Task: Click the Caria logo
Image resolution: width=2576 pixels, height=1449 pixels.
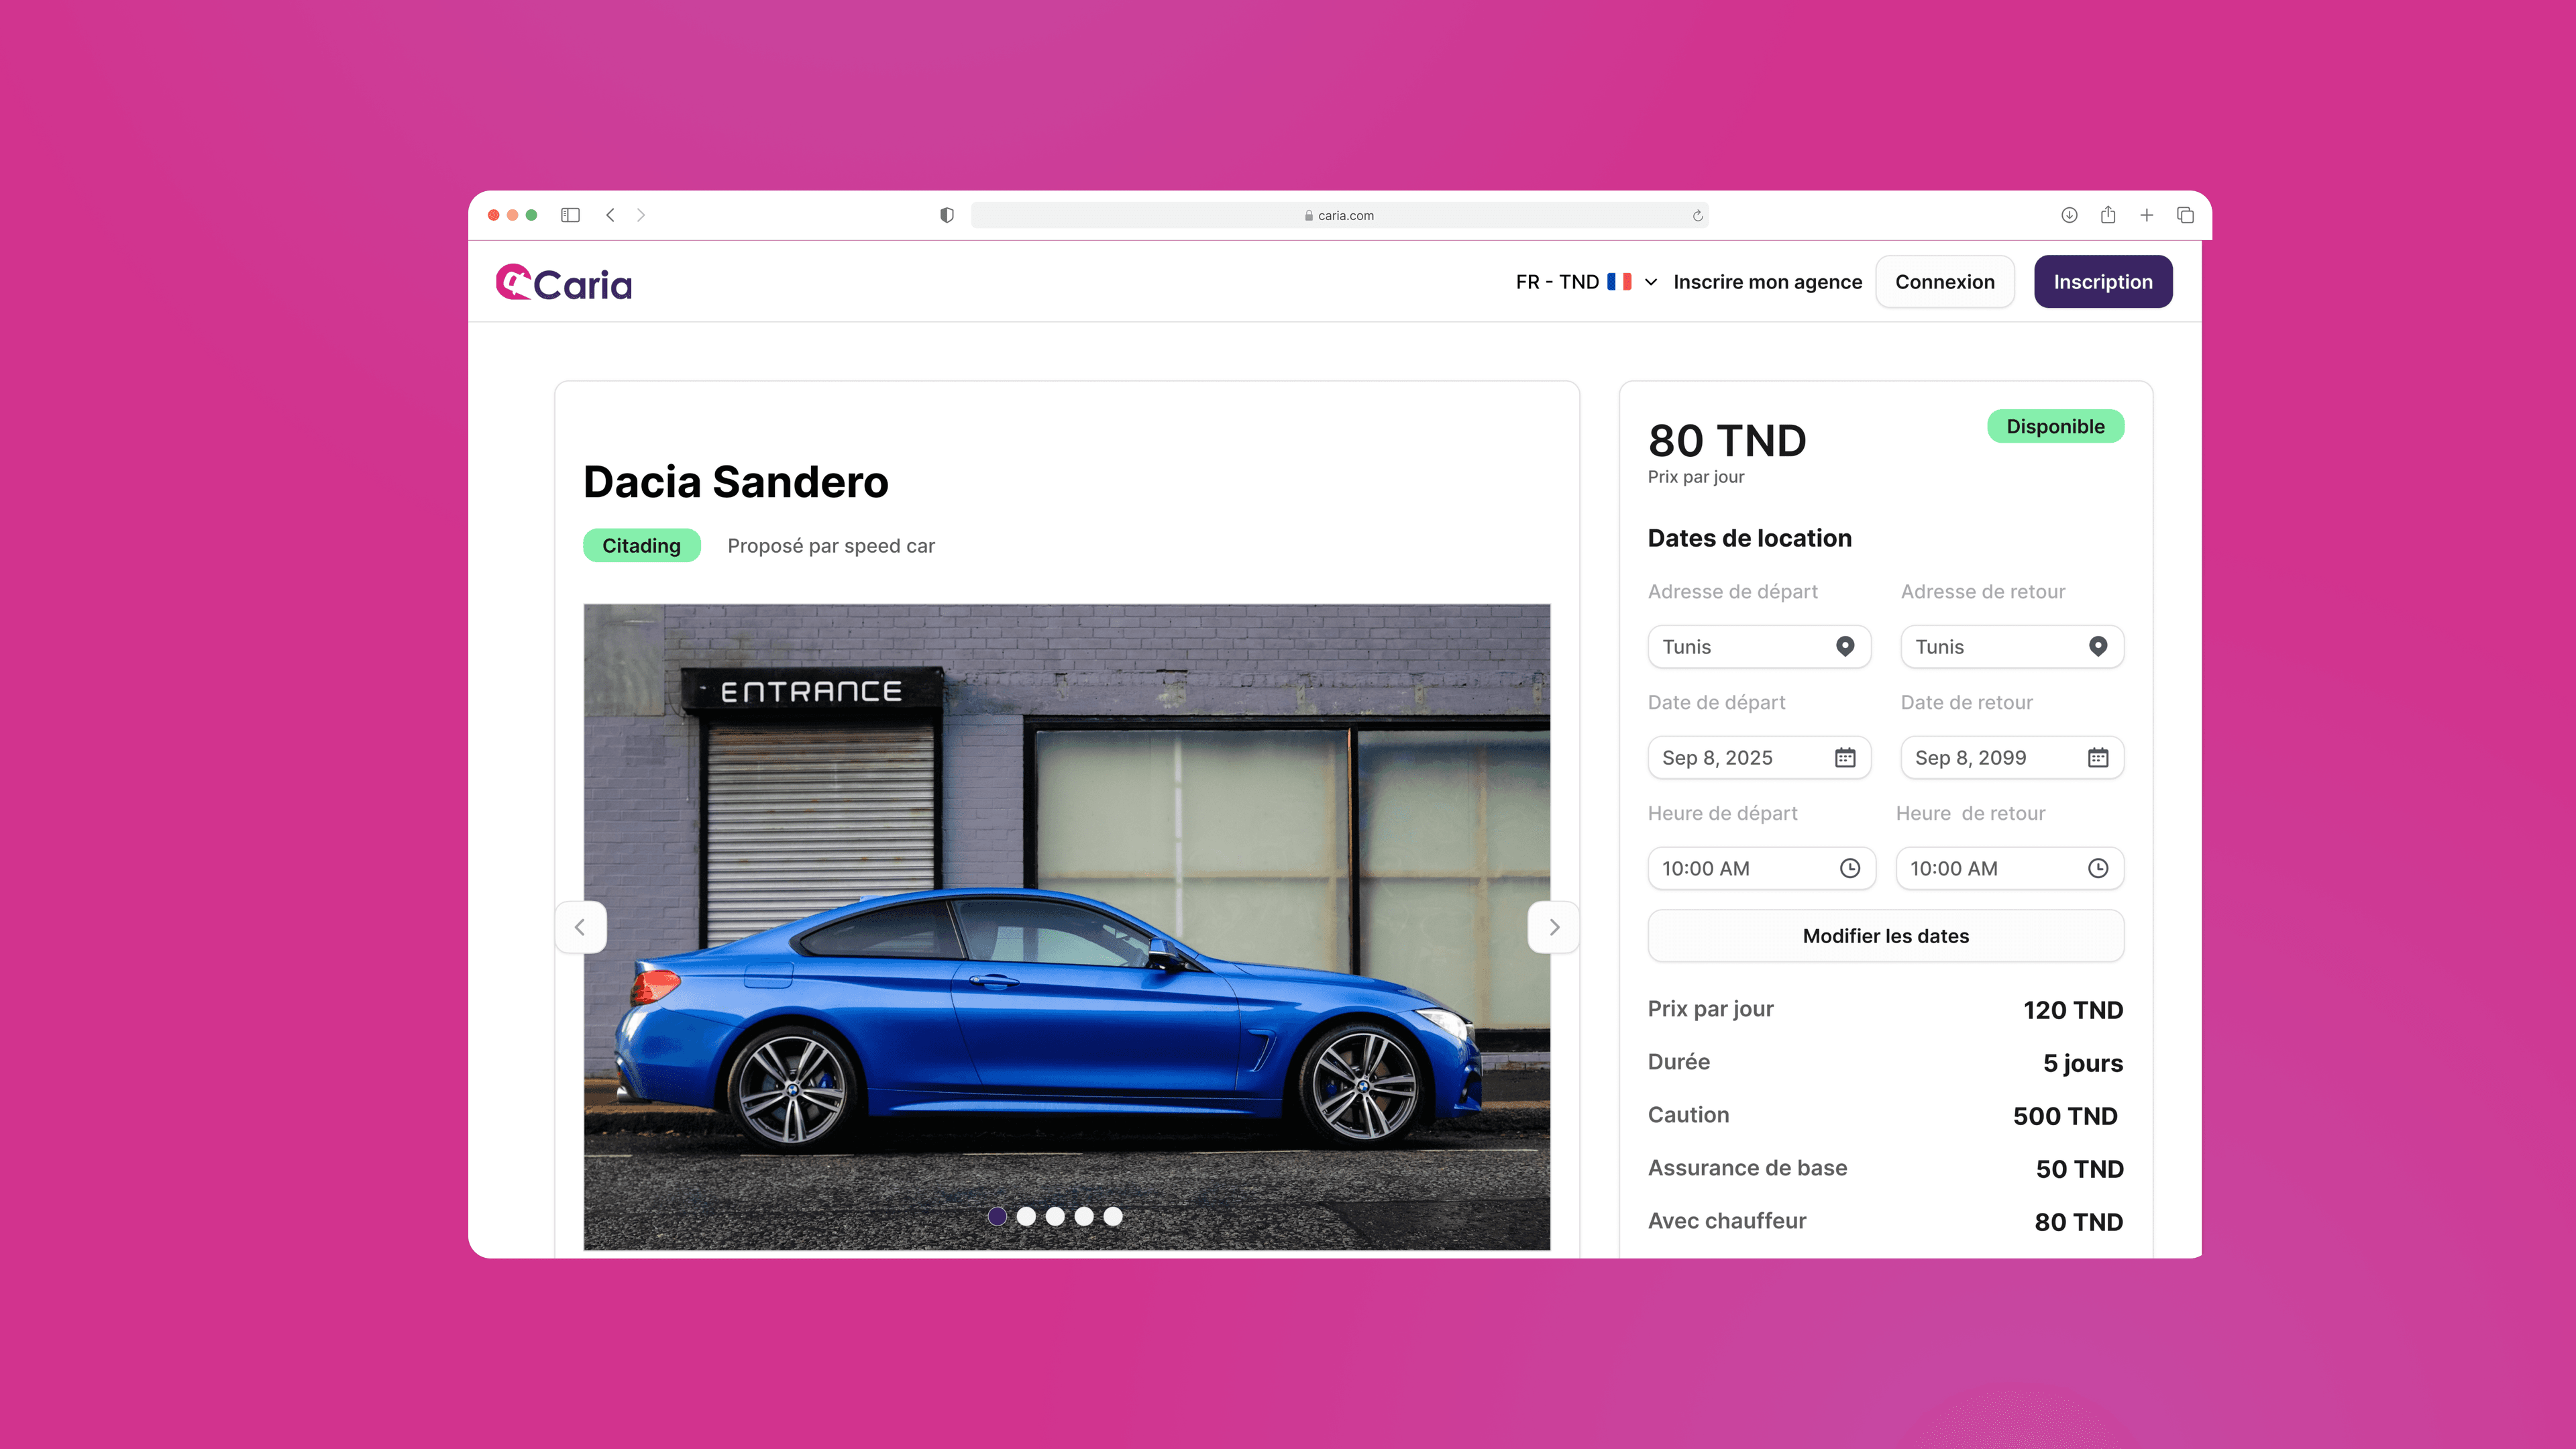Action: [x=564, y=283]
